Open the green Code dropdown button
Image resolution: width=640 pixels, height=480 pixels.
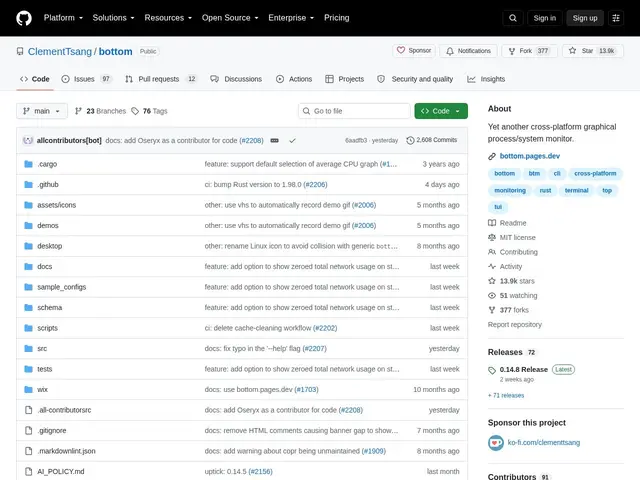click(441, 111)
